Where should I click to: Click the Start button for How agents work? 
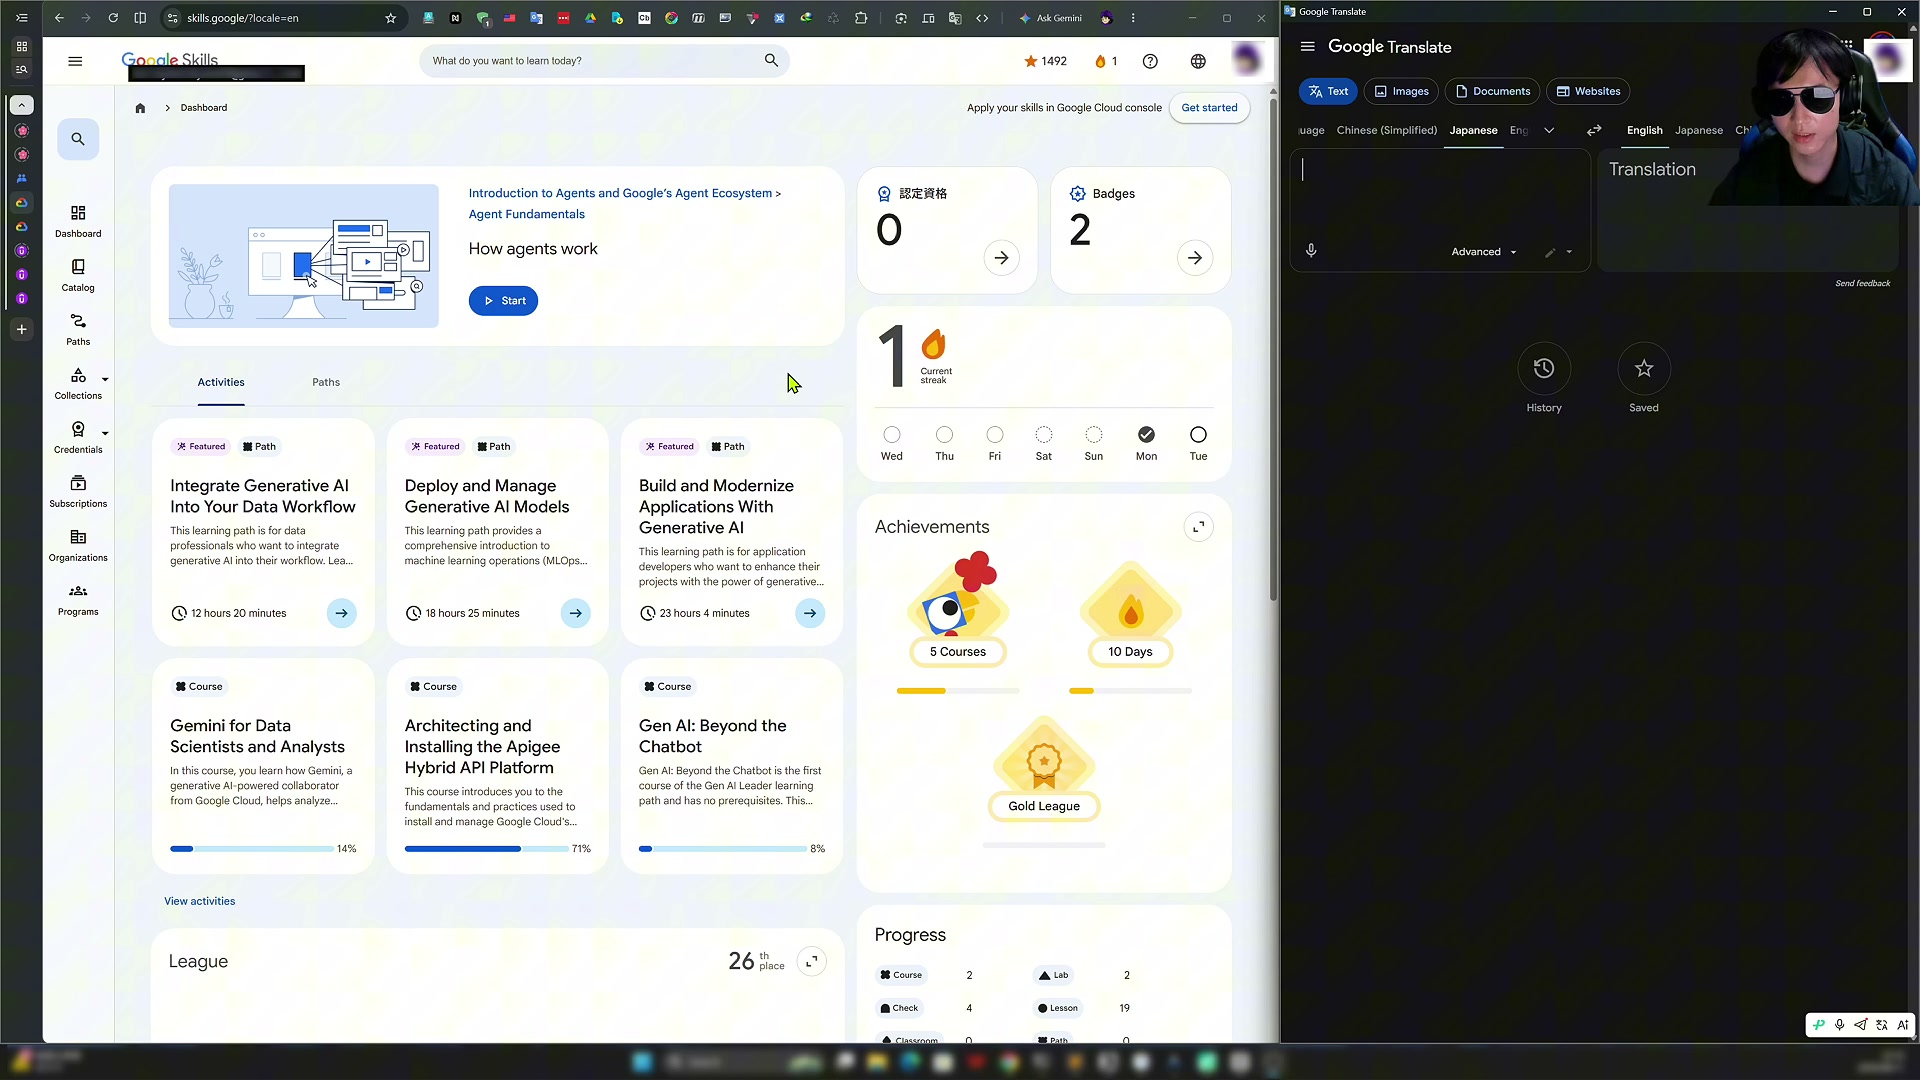tap(503, 301)
